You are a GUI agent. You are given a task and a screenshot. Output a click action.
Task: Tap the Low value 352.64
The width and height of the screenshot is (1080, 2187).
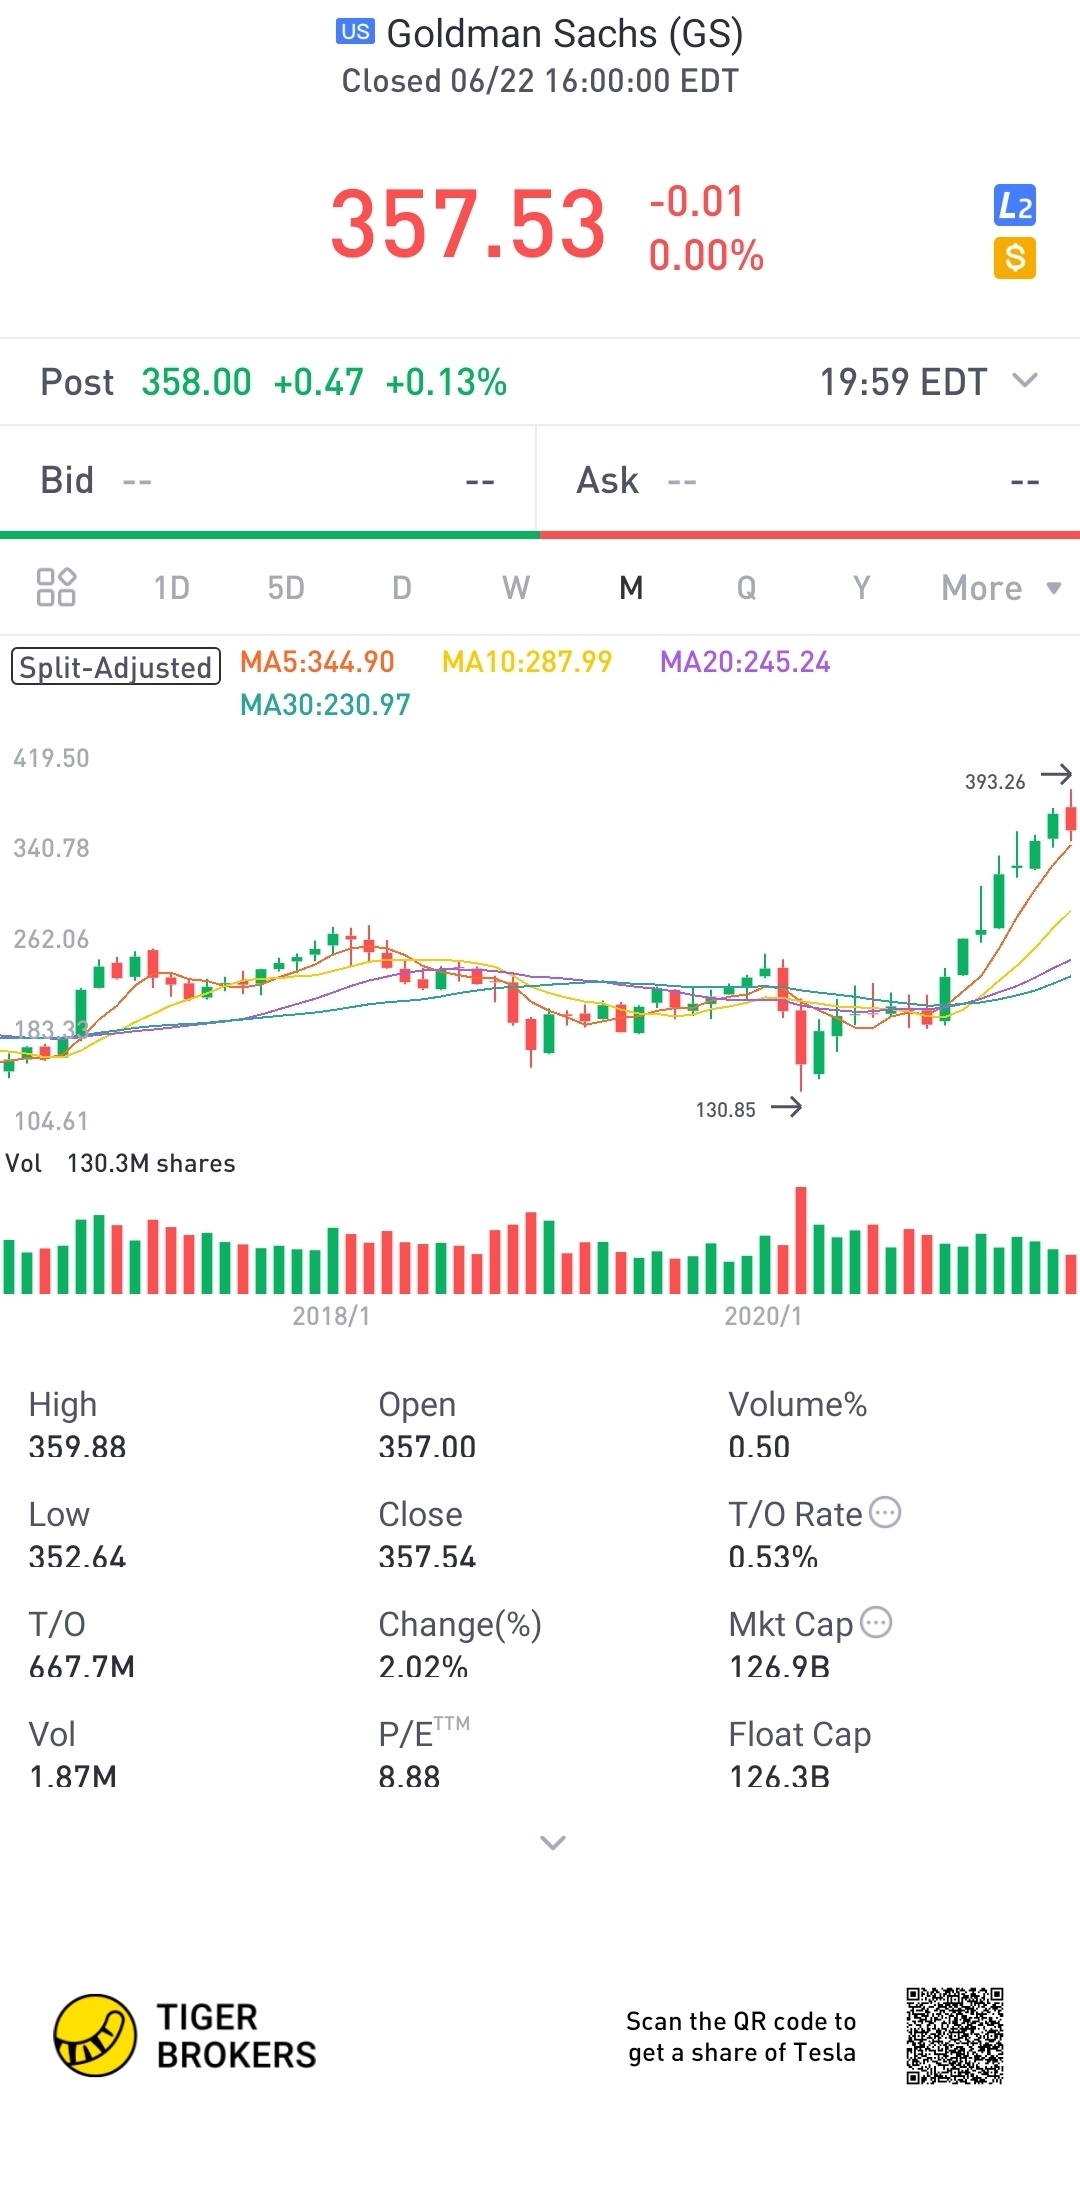[77, 1557]
